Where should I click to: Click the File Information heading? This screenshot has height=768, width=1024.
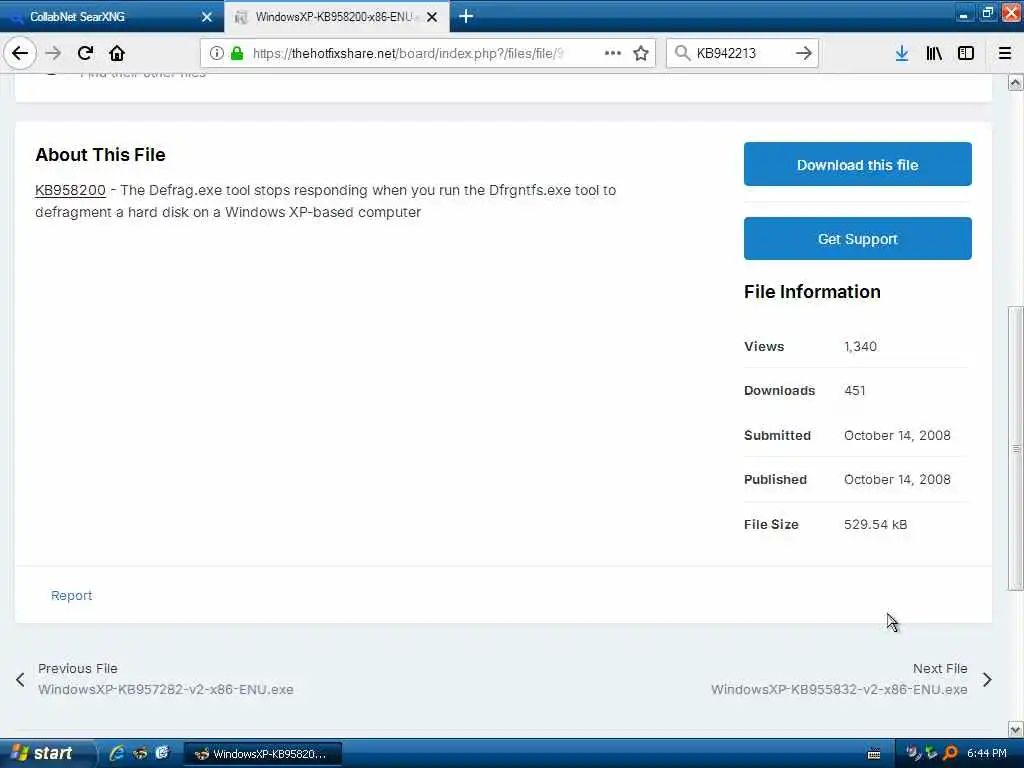[812, 292]
